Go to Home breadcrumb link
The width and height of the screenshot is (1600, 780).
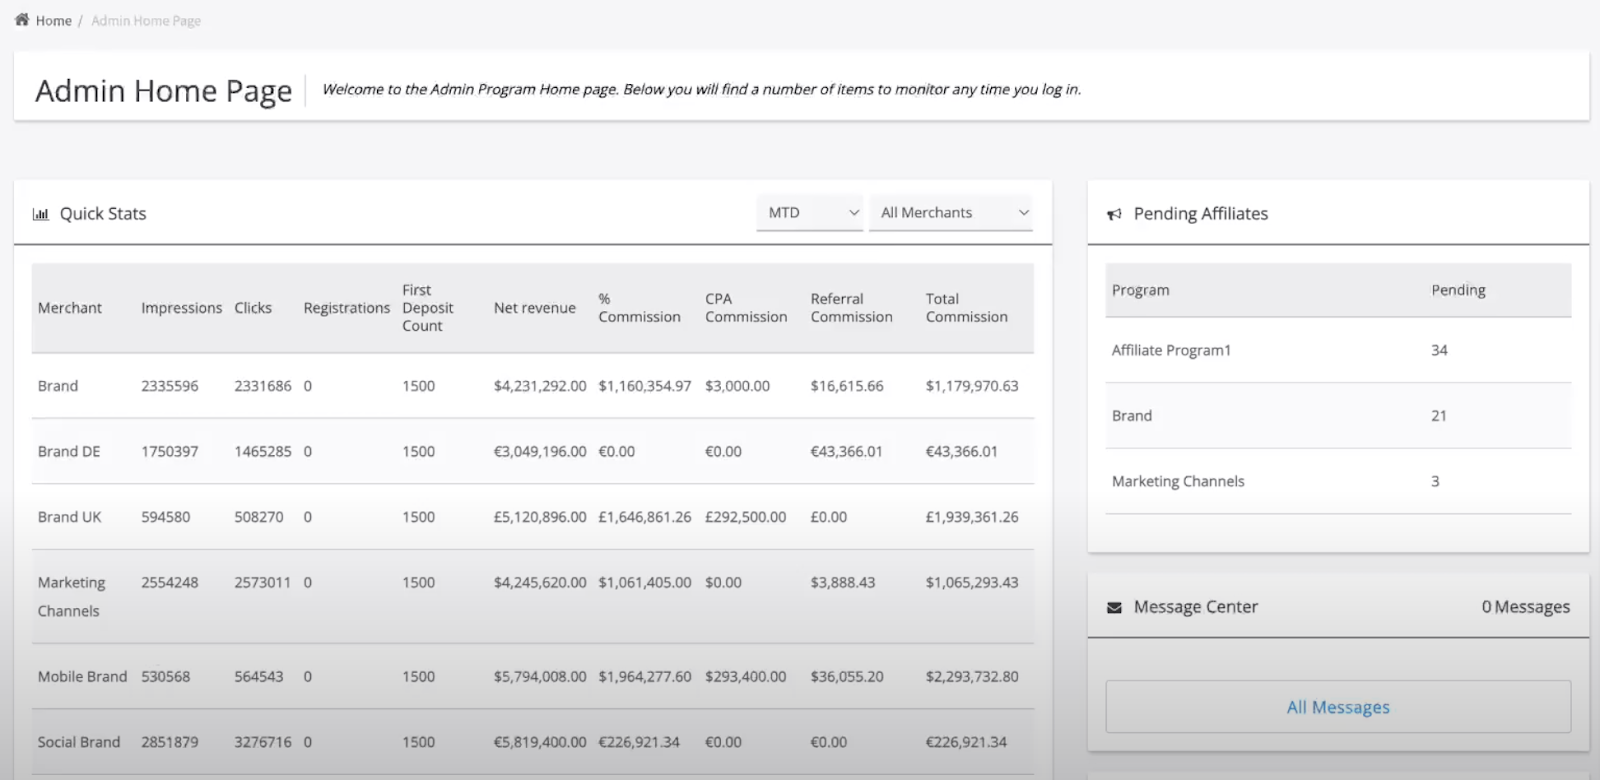(54, 21)
